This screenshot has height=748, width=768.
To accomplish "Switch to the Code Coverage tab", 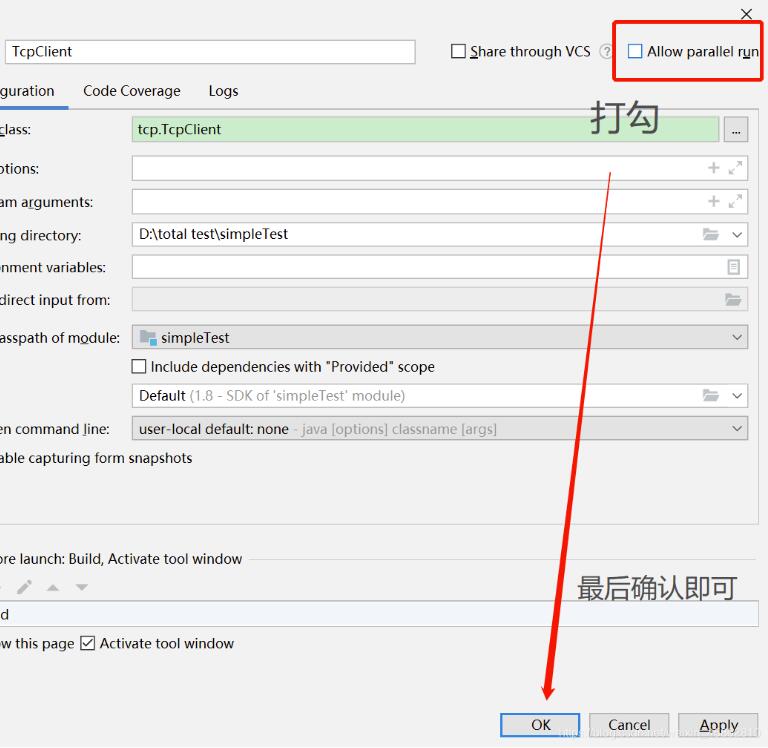I will coord(132,91).
